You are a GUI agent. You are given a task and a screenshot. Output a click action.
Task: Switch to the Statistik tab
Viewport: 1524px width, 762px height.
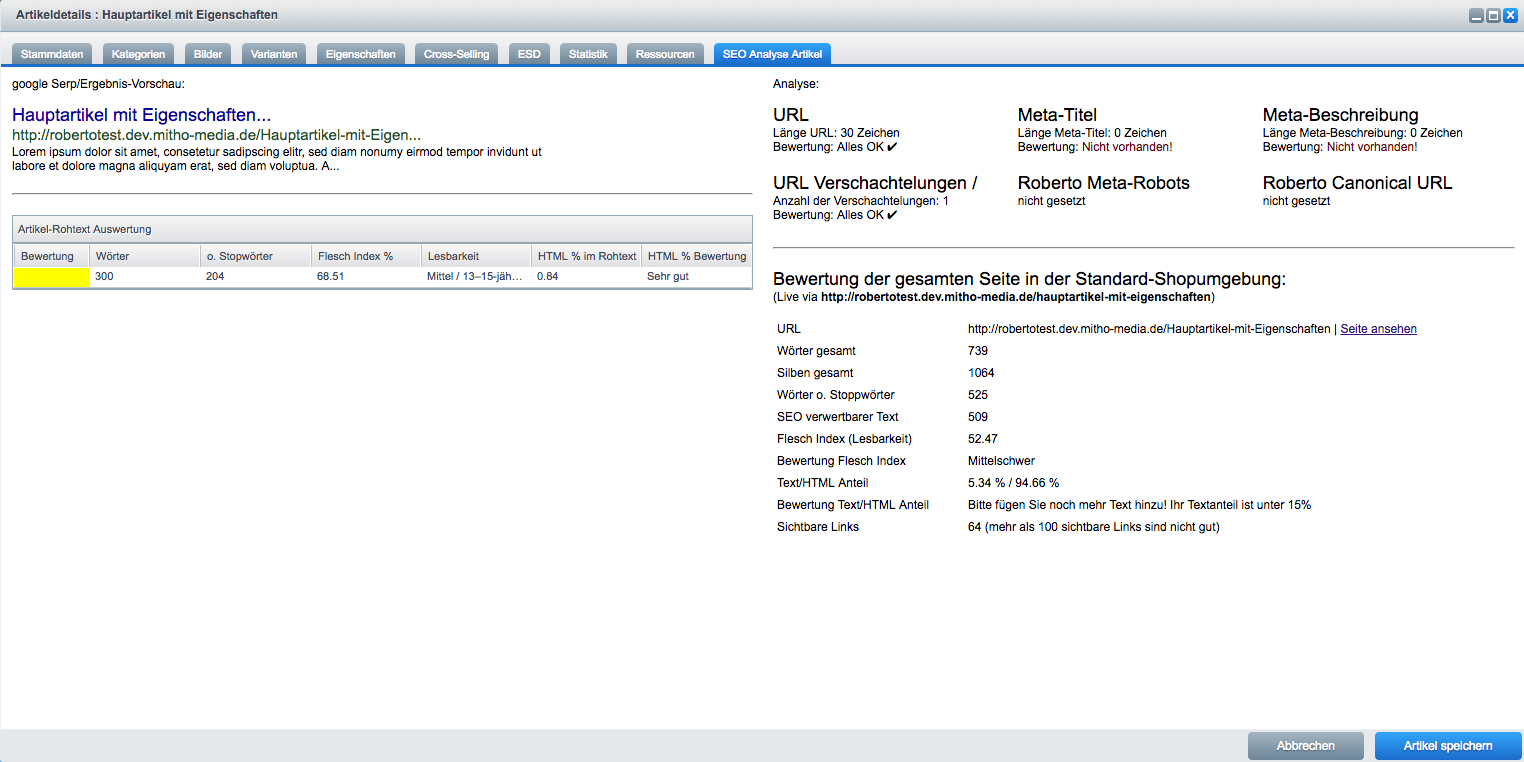point(588,54)
